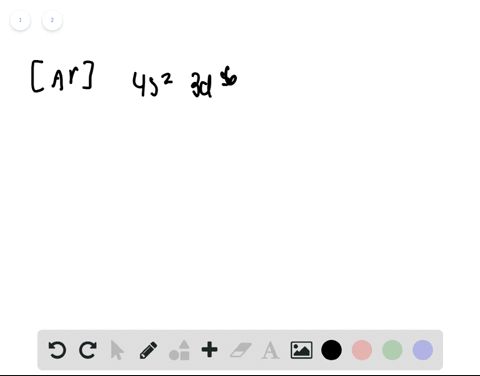Go to whiteboard page 1
The width and height of the screenshot is (480, 376).
pos(20,20)
